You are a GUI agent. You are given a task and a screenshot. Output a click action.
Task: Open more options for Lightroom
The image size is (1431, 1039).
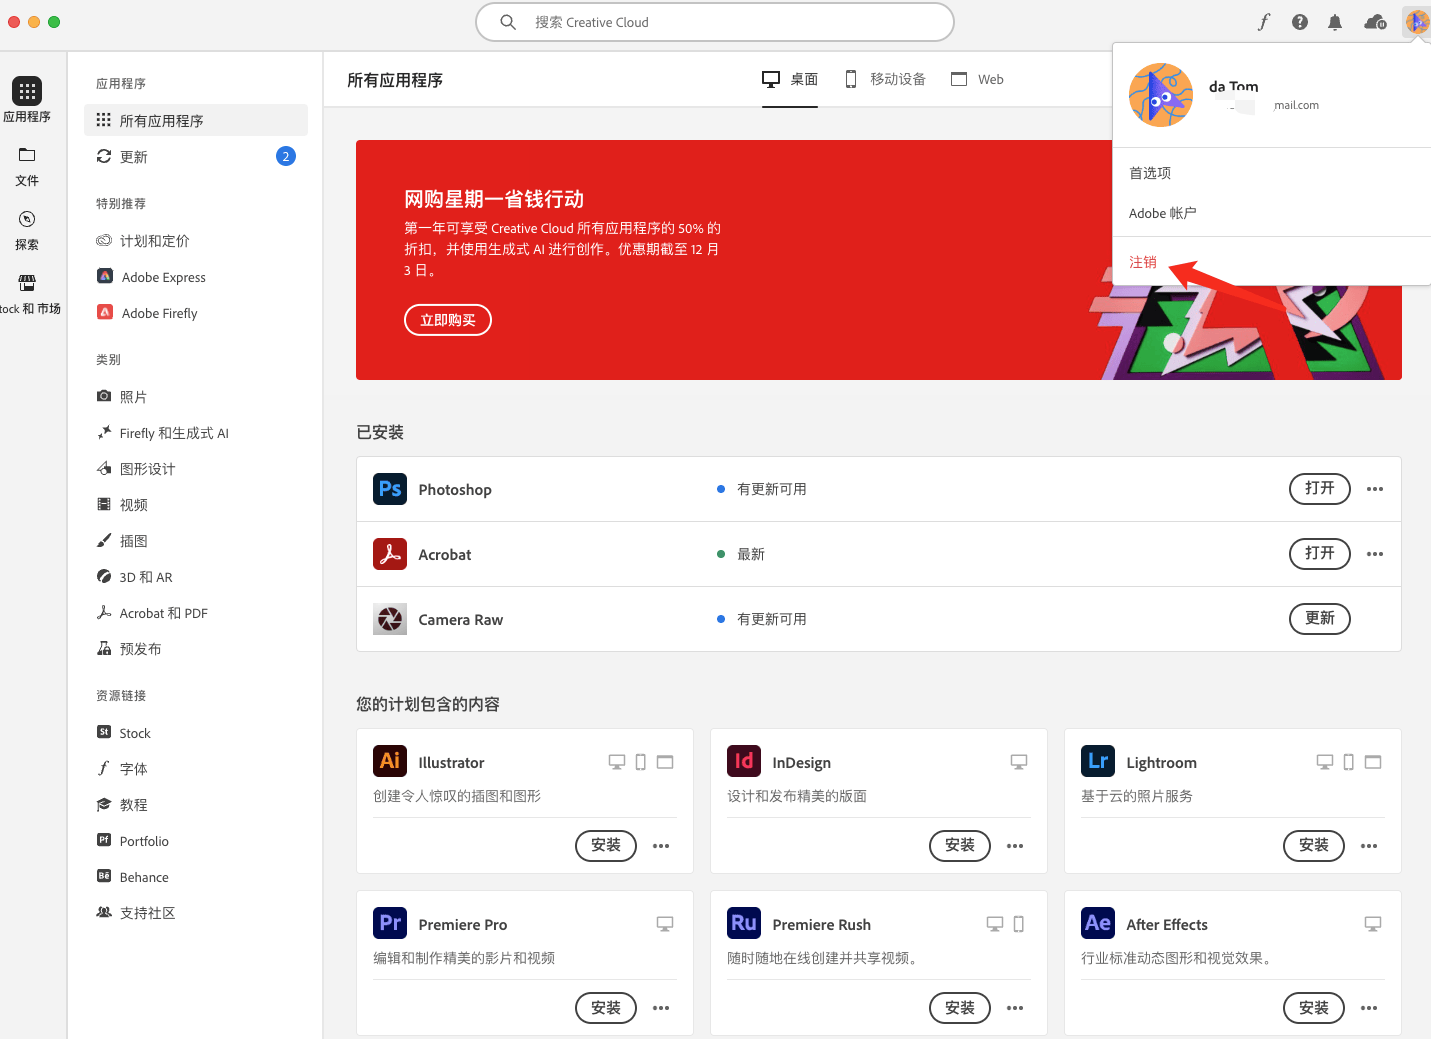click(x=1369, y=846)
